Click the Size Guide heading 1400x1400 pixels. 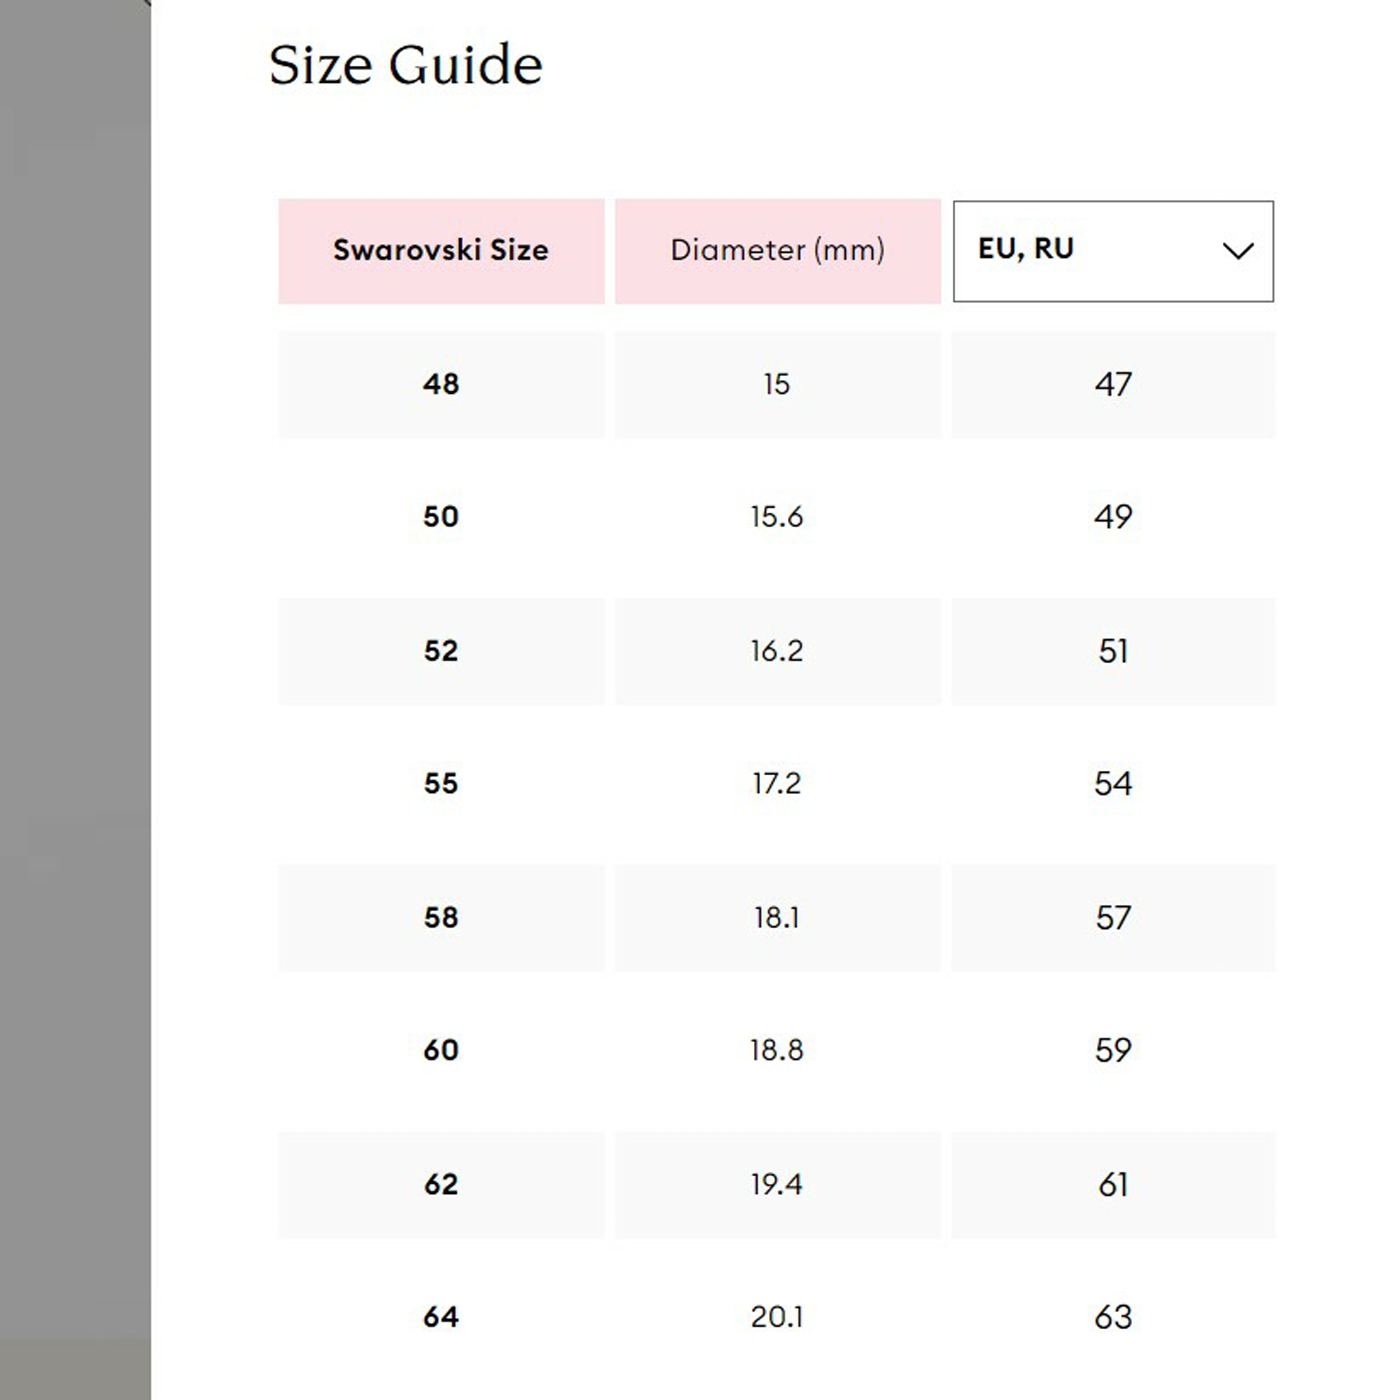pos(405,65)
